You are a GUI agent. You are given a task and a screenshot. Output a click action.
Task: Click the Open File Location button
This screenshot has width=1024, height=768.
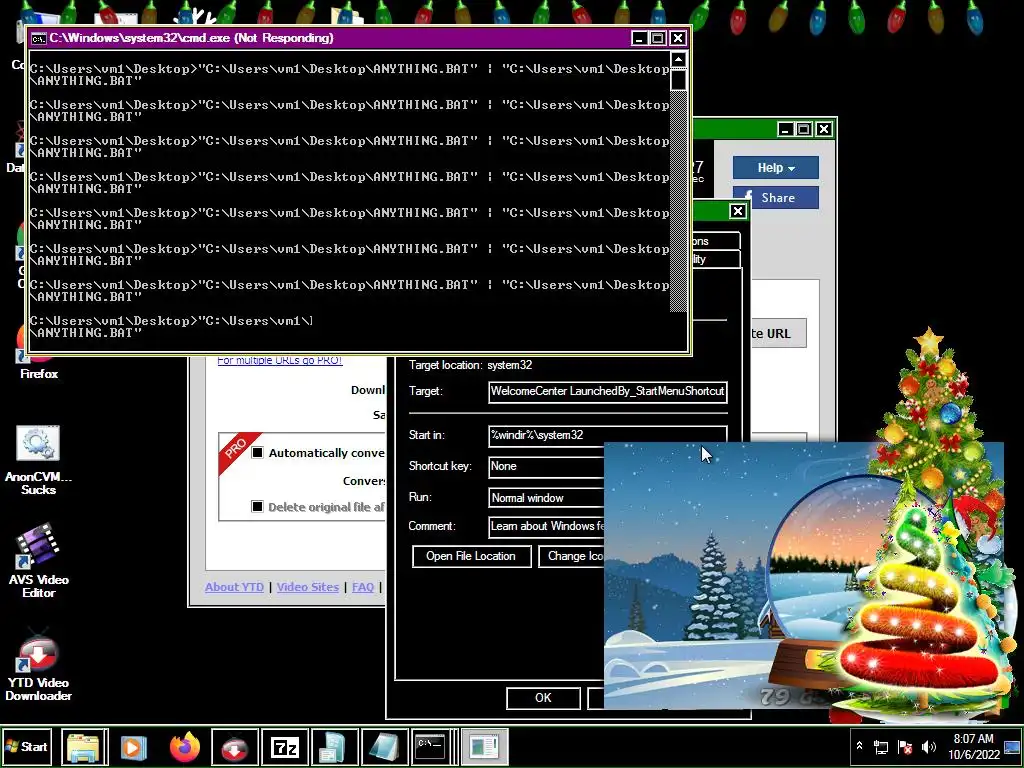[471, 556]
